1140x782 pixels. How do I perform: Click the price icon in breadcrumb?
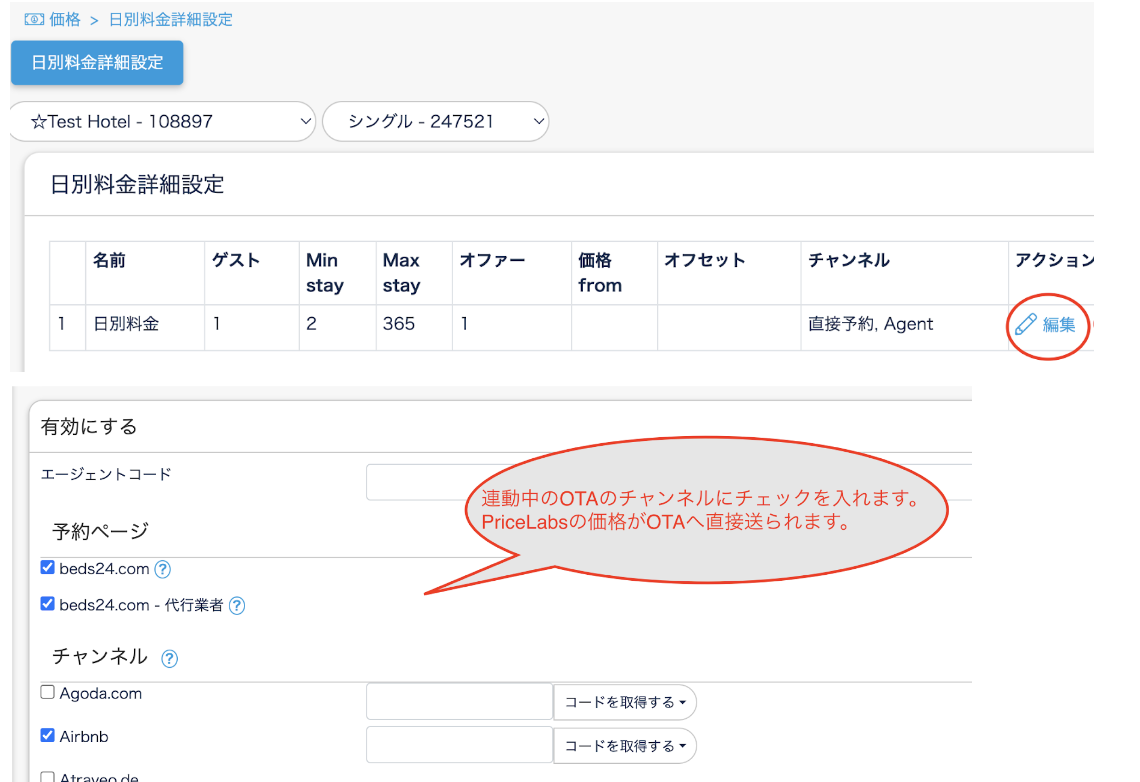pyautogui.click(x=34, y=19)
